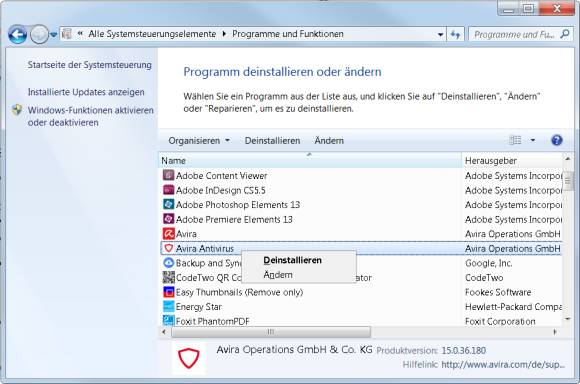
Task: Go back with the blue arrow button
Action: pyautogui.click(x=17, y=35)
